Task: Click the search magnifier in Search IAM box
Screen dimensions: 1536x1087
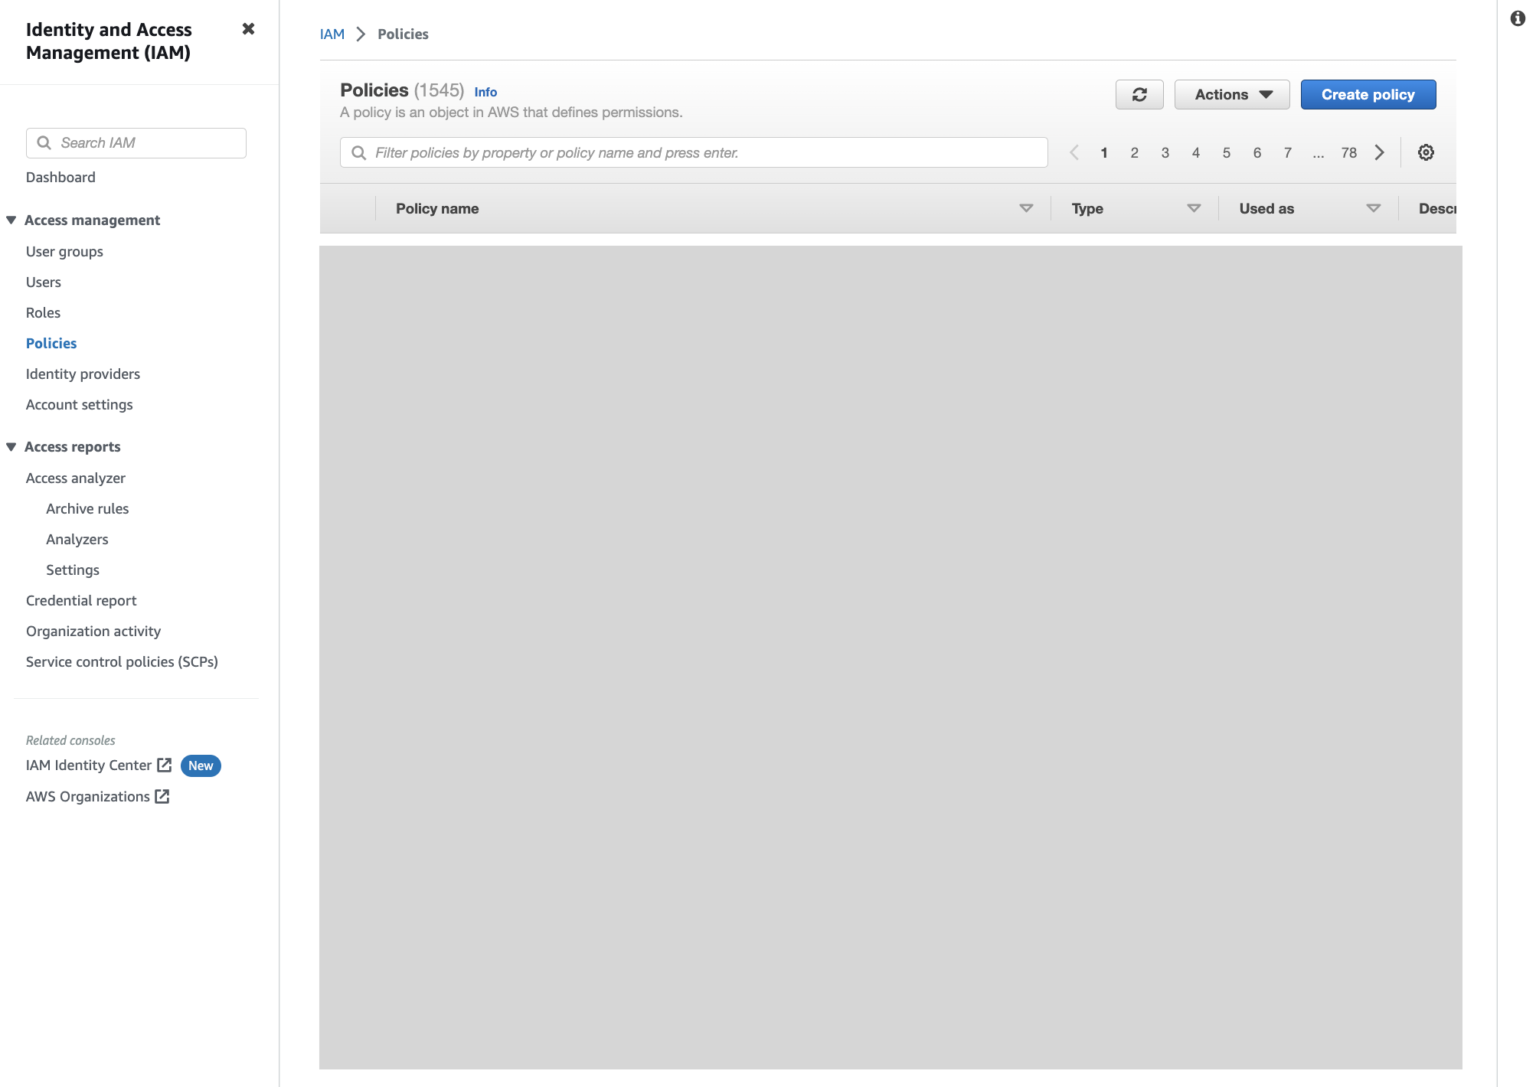Action: 44,143
